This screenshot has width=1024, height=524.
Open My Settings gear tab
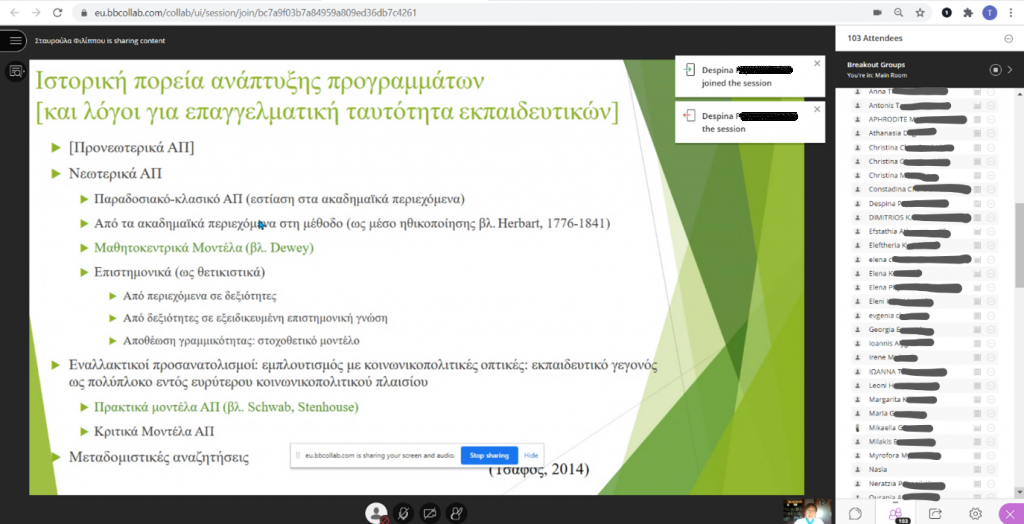tap(975, 514)
